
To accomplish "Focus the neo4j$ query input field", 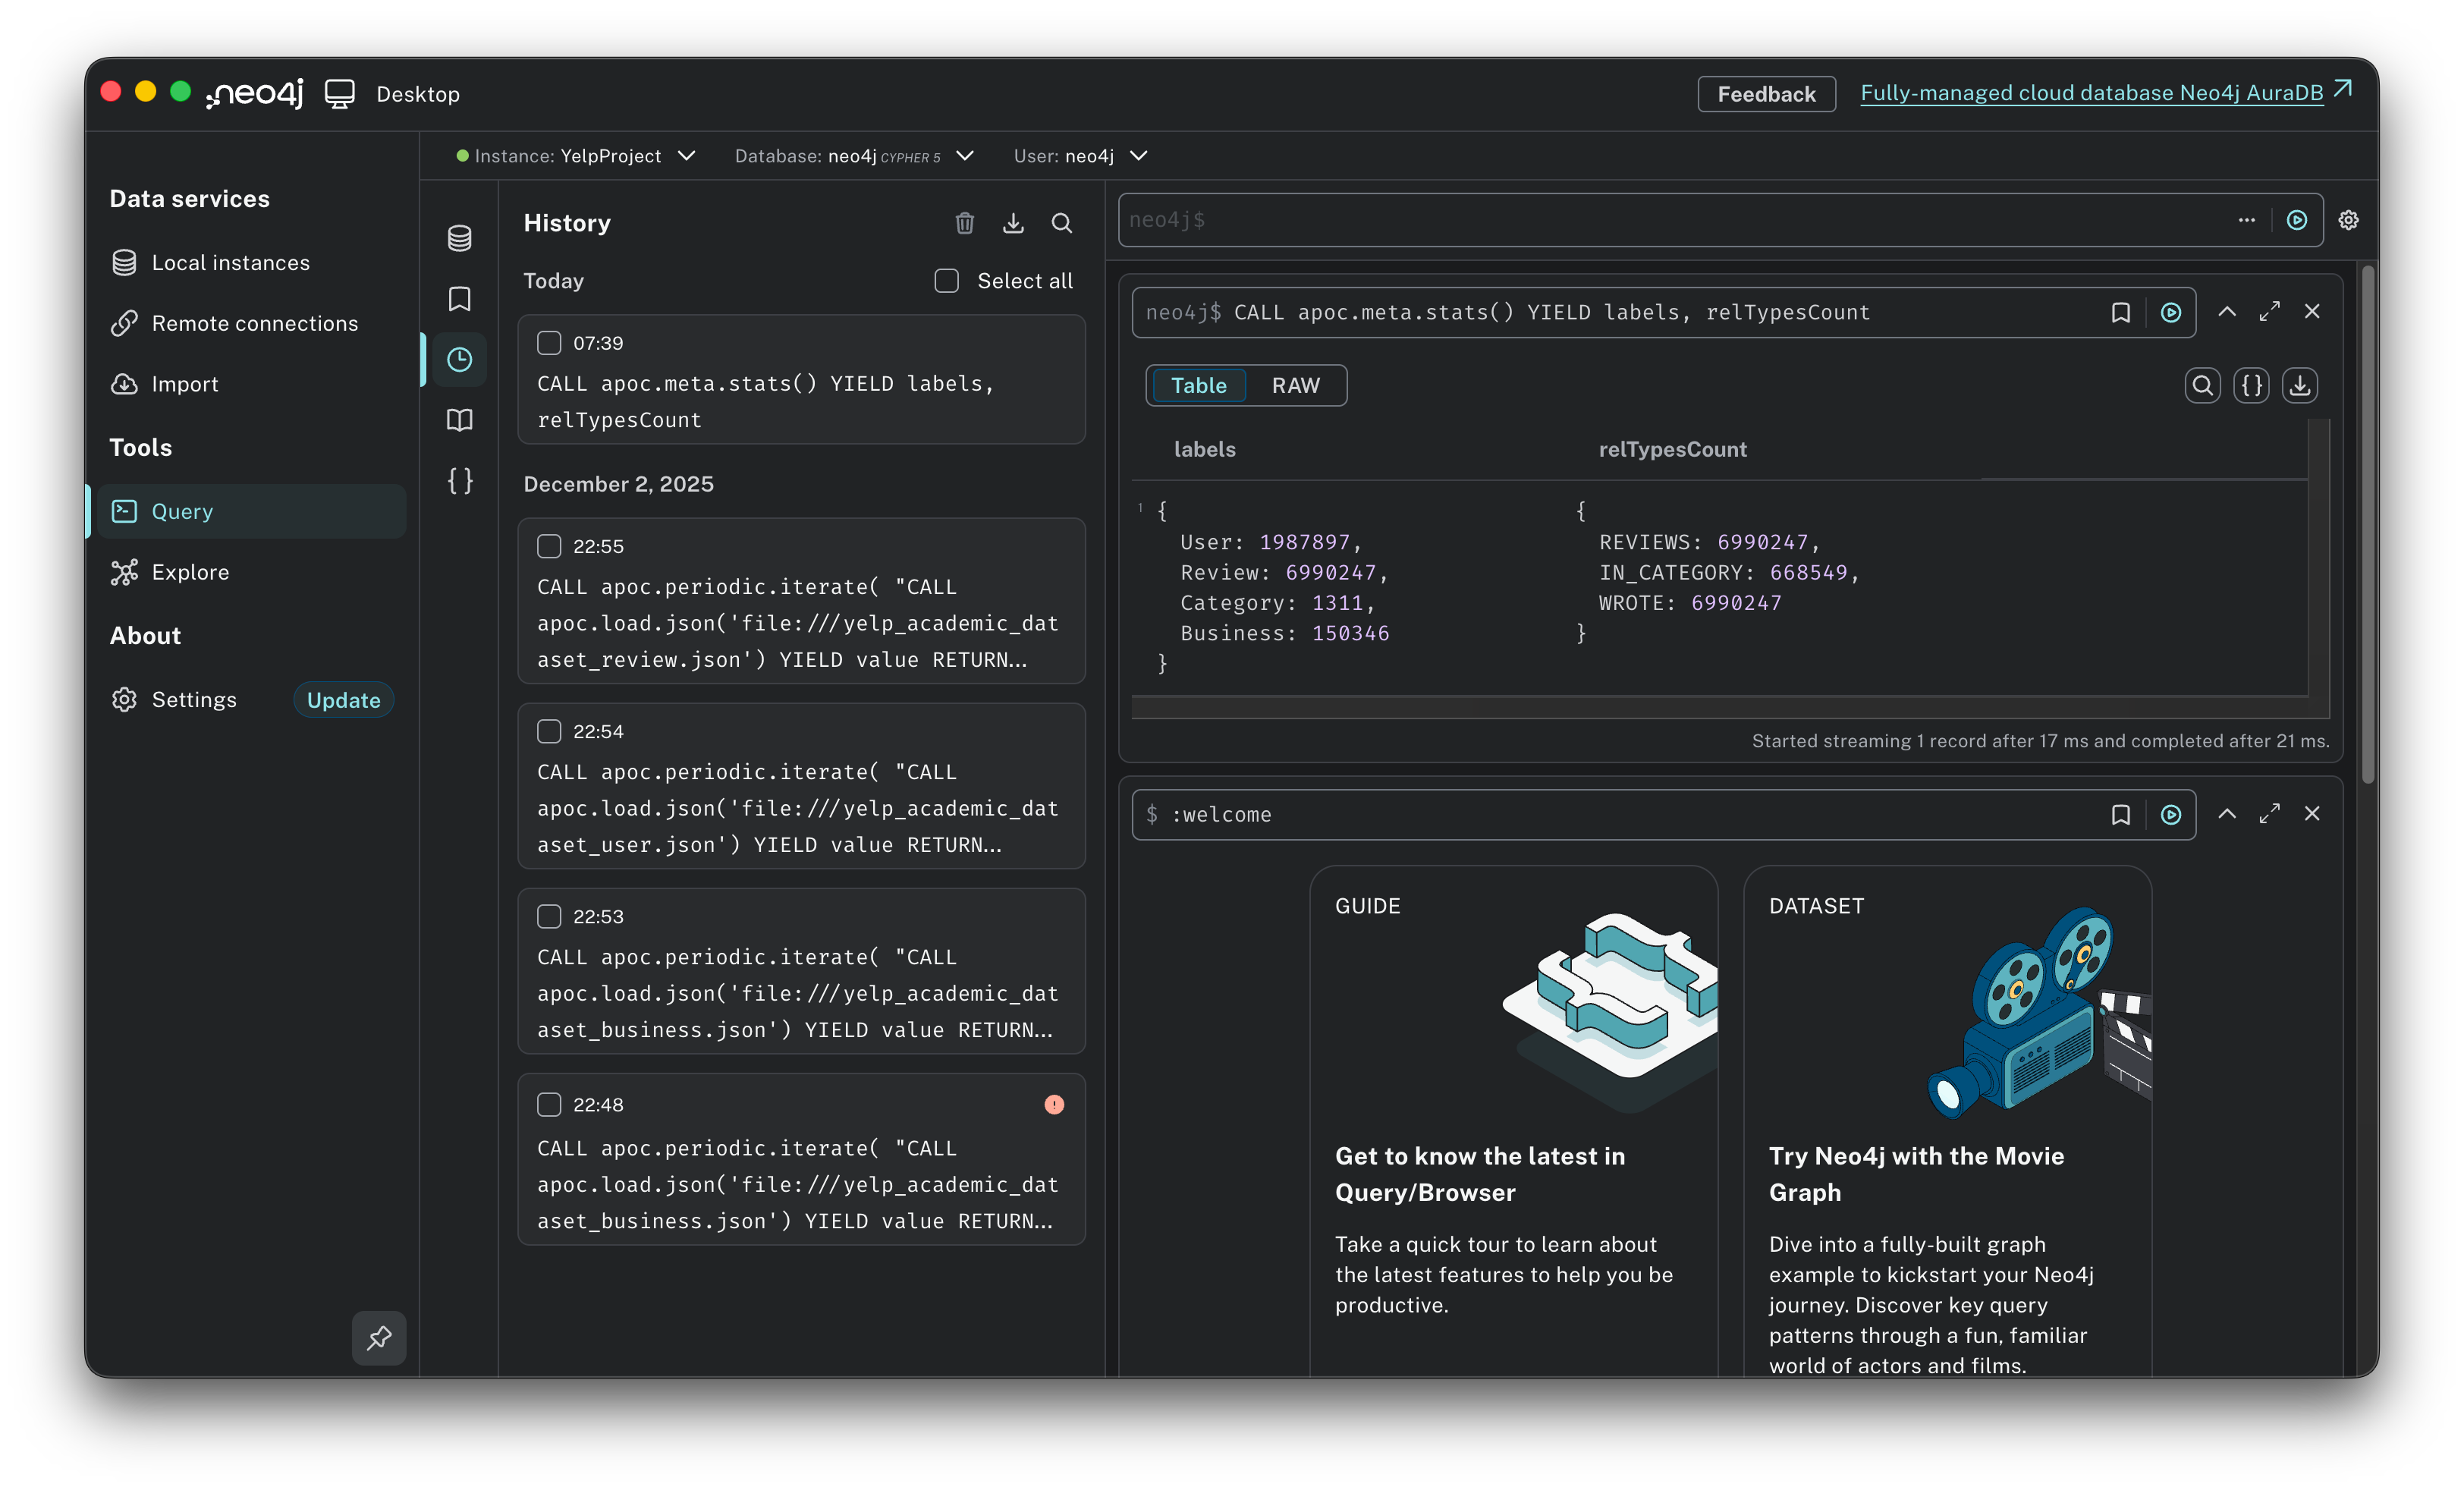I will point(1650,220).
